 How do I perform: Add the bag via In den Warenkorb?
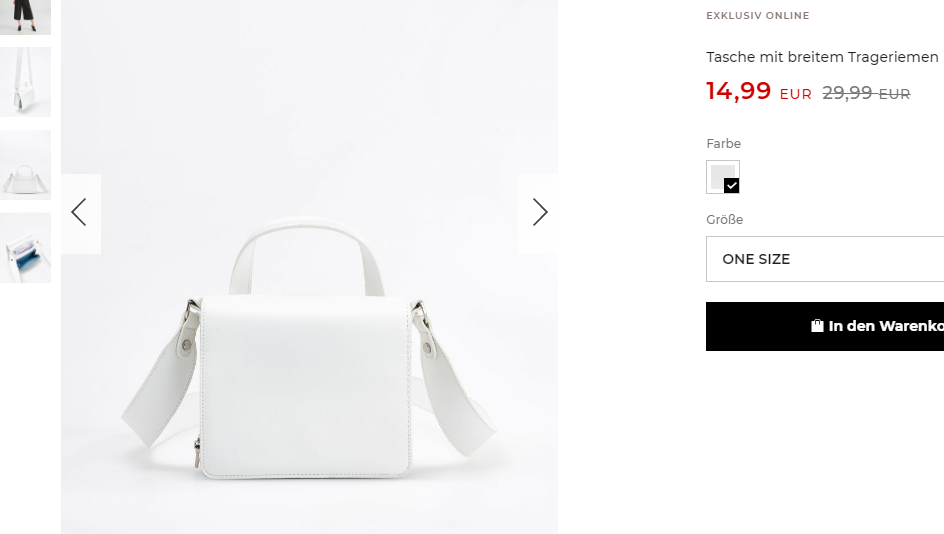click(825, 326)
